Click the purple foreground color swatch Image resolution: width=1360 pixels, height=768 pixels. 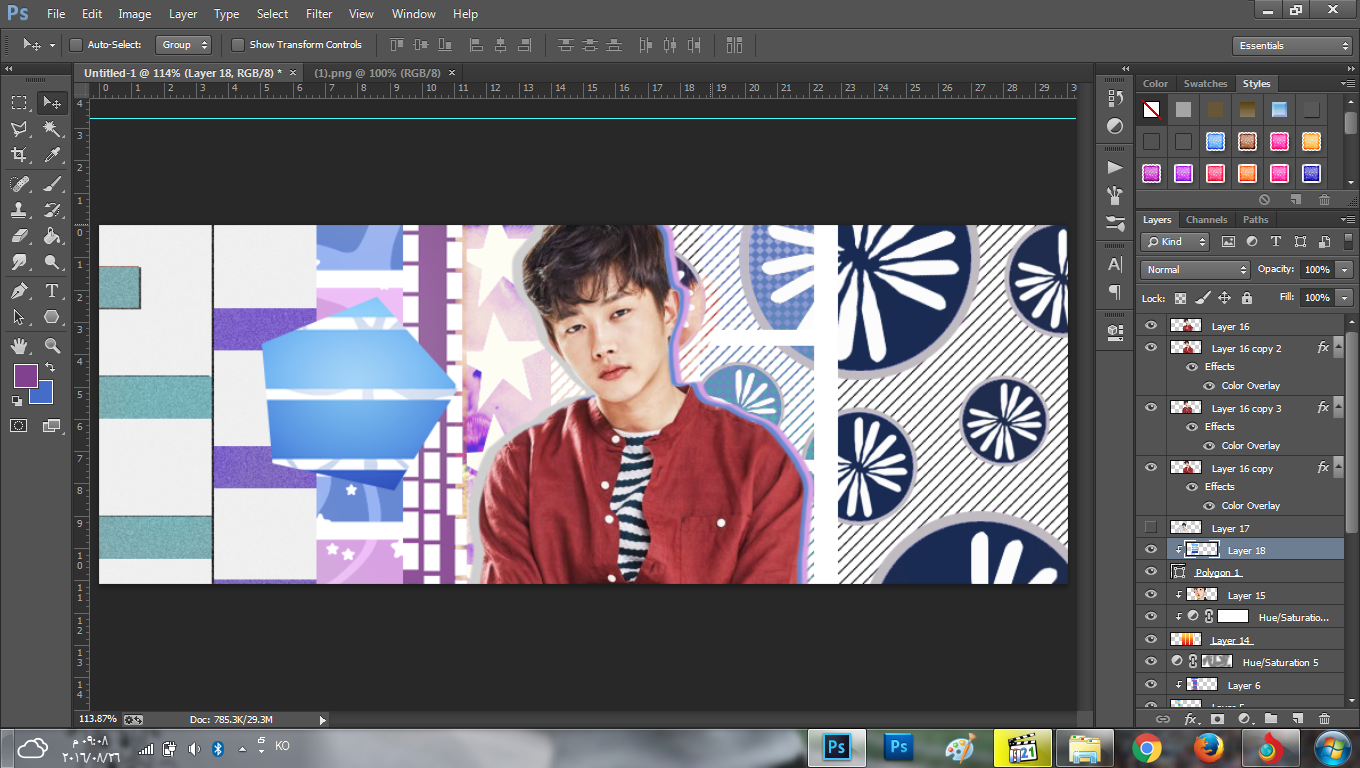point(25,376)
